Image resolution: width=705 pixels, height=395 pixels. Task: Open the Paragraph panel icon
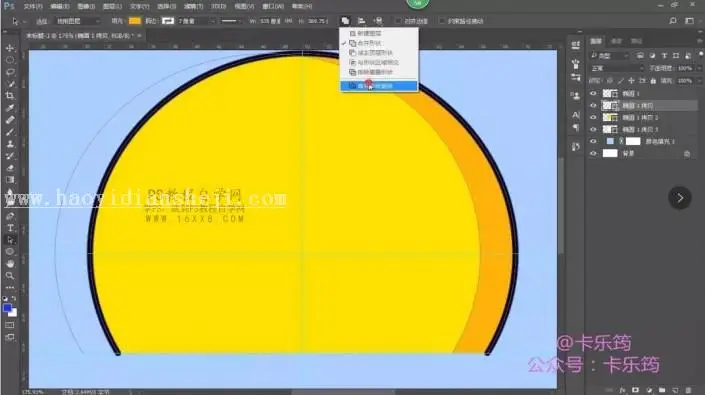point(576,128)
